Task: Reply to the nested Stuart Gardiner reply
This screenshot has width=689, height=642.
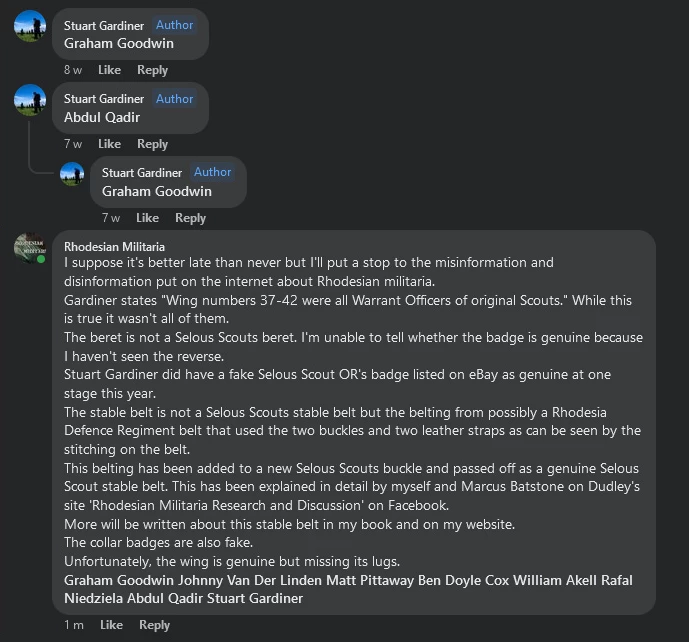Action: (x=190, y=218)
